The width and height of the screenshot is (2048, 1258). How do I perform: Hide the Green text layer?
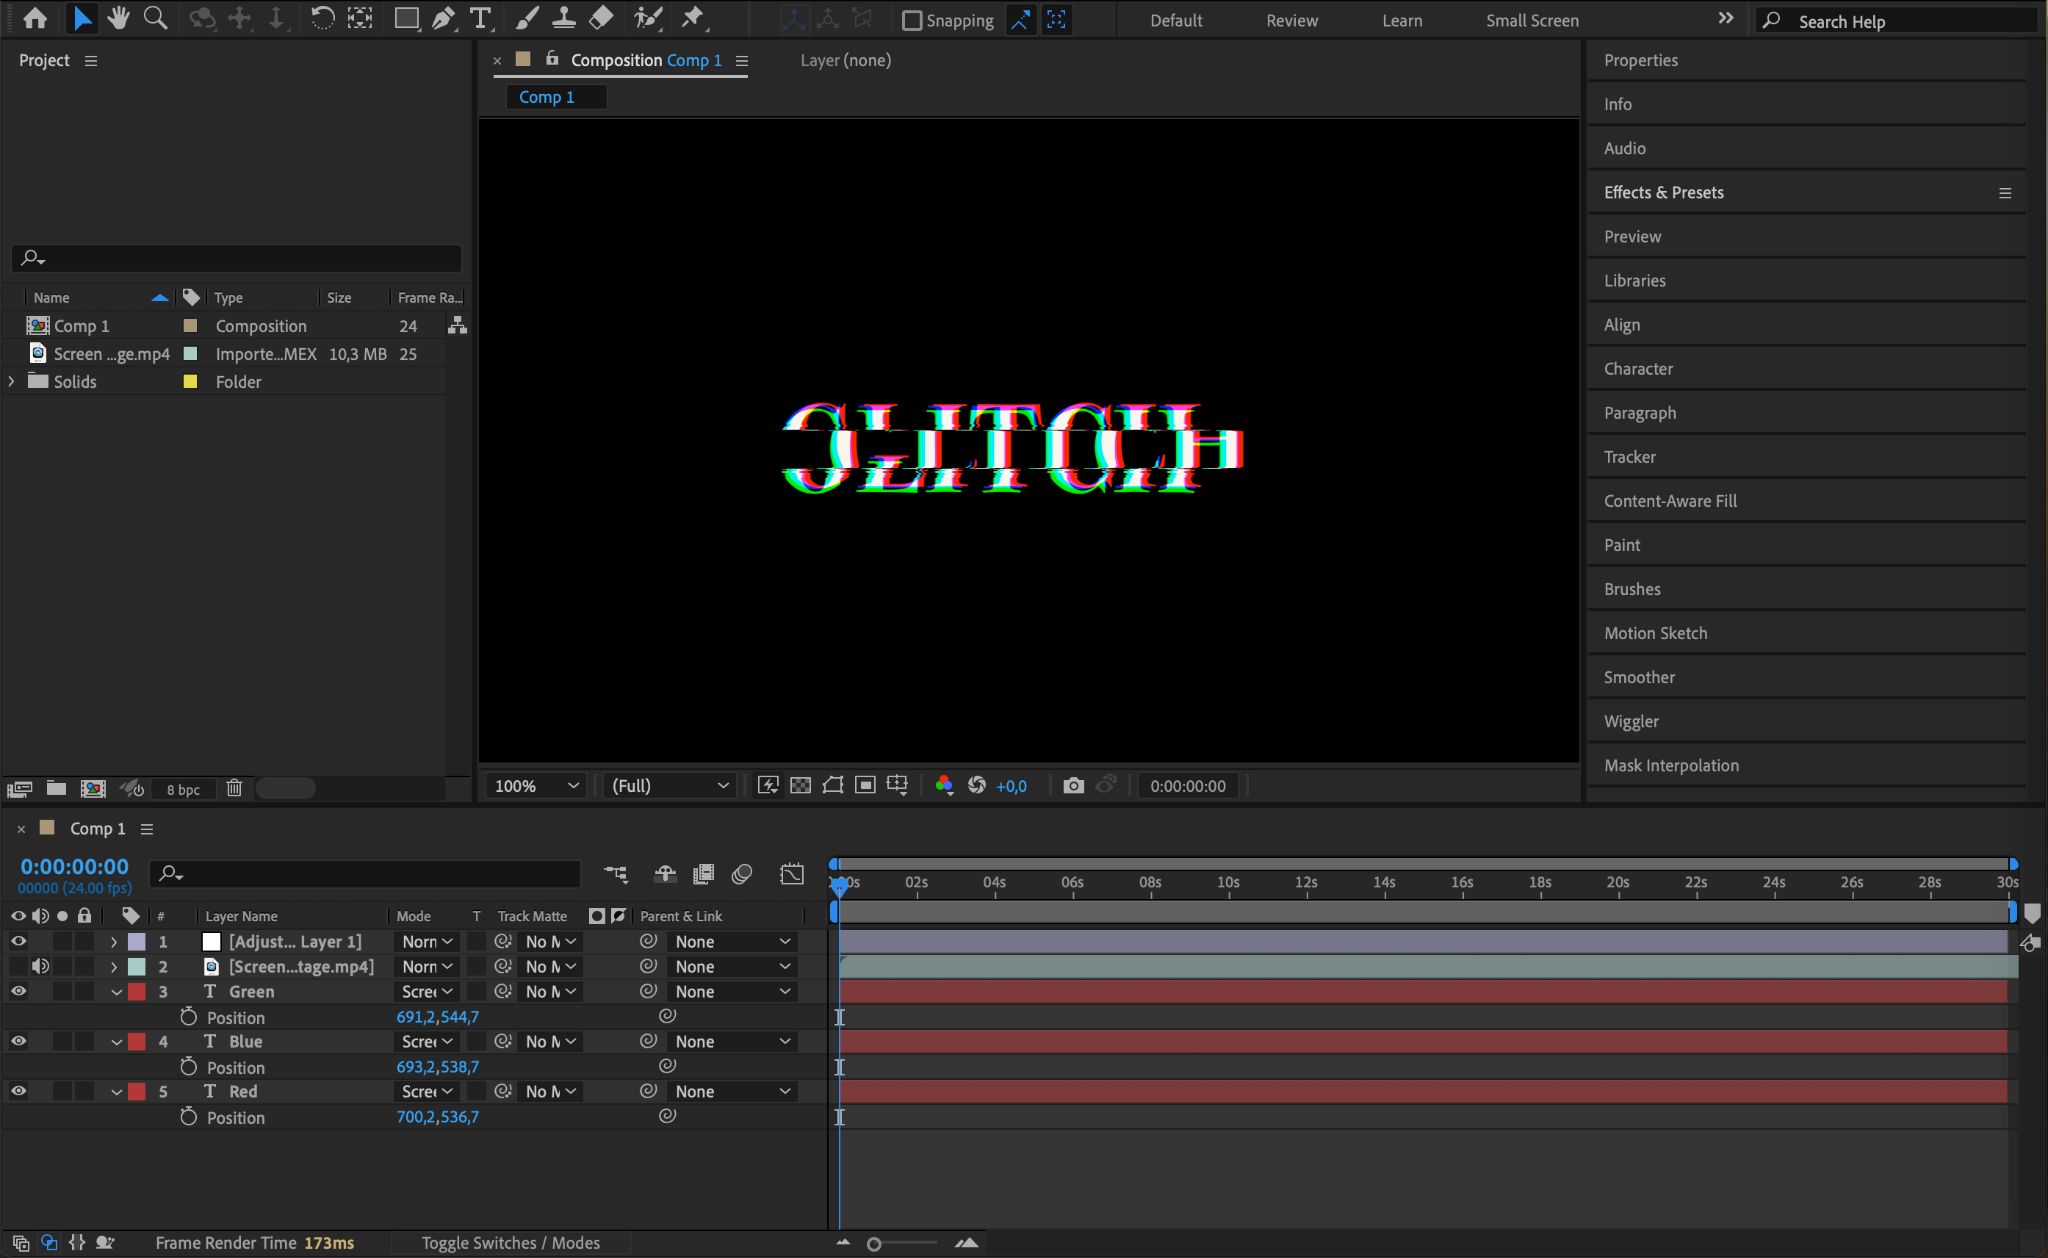click(18, 991)
